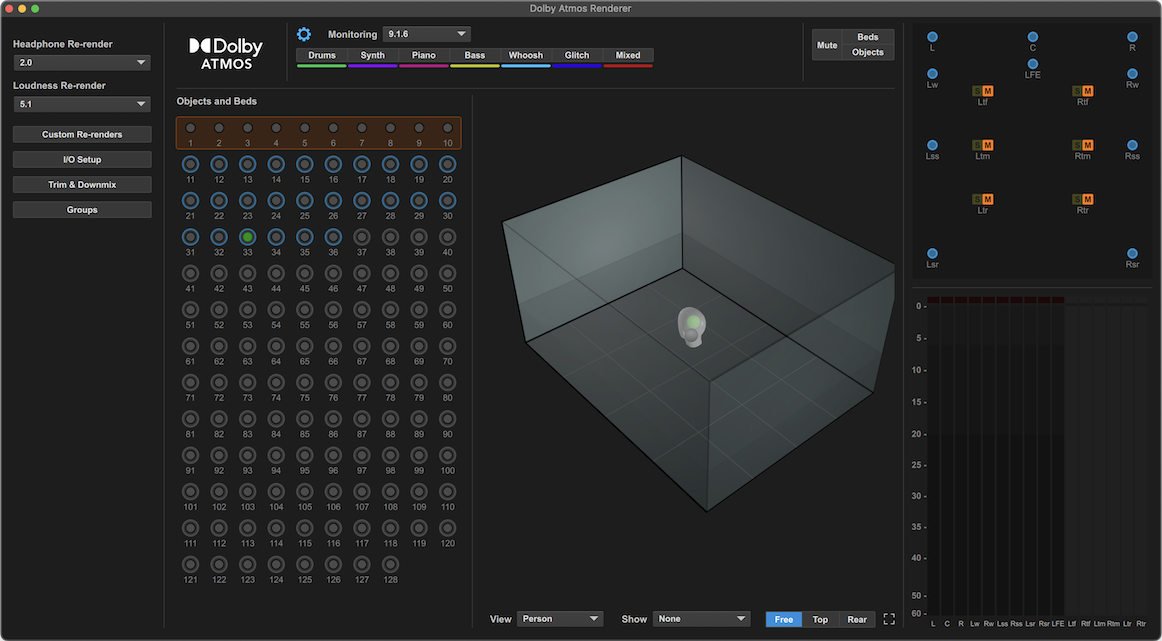Click the Lss speaker dot

click(932, 145)
